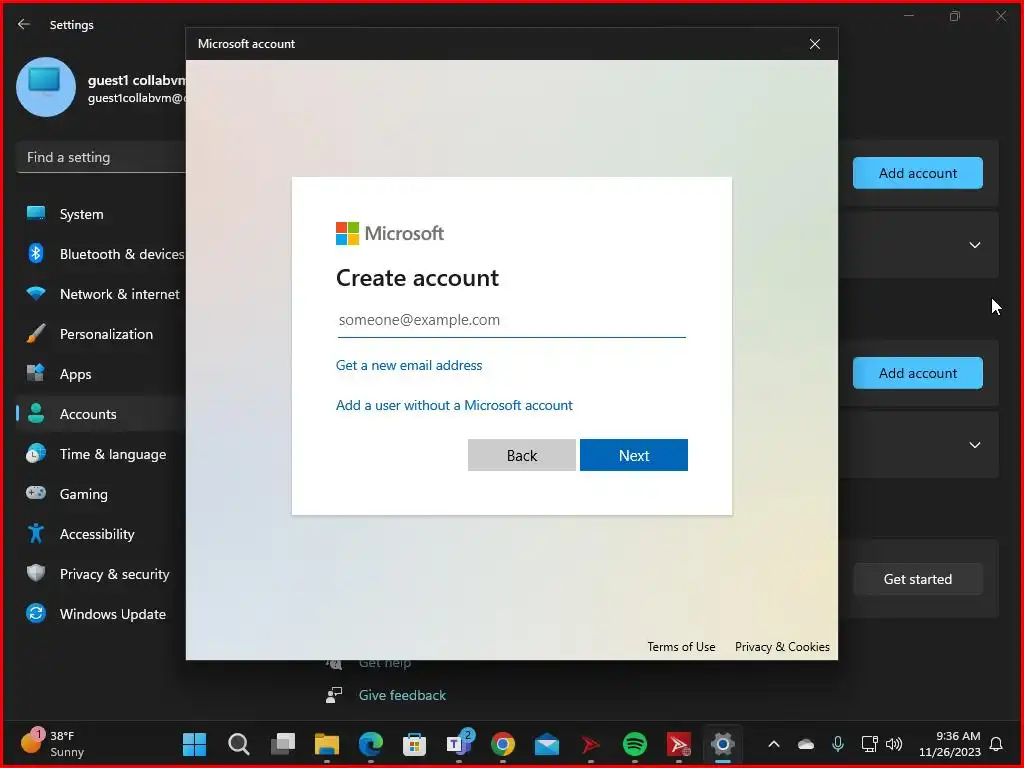Open Task View on taskbar
Viewport: 1024px width, 768px height.
[283, 744]
